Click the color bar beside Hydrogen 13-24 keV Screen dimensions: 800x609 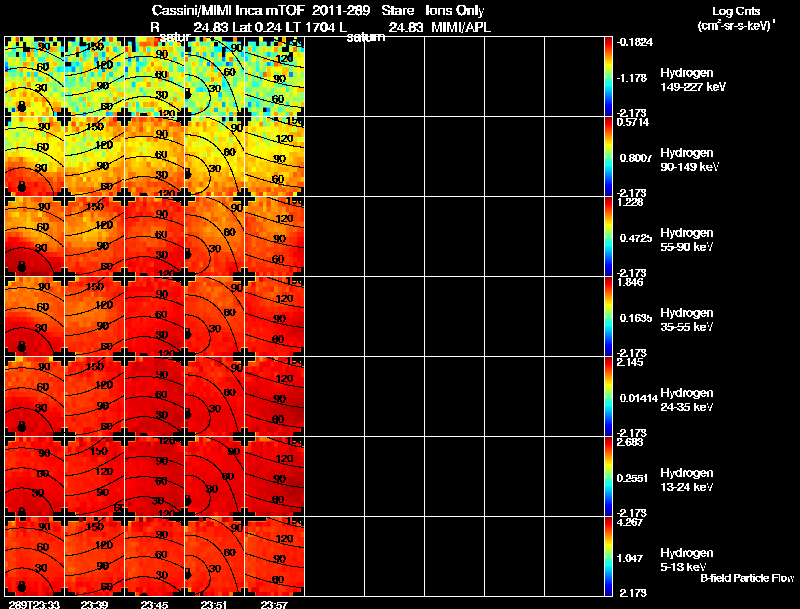pos(608,476)
